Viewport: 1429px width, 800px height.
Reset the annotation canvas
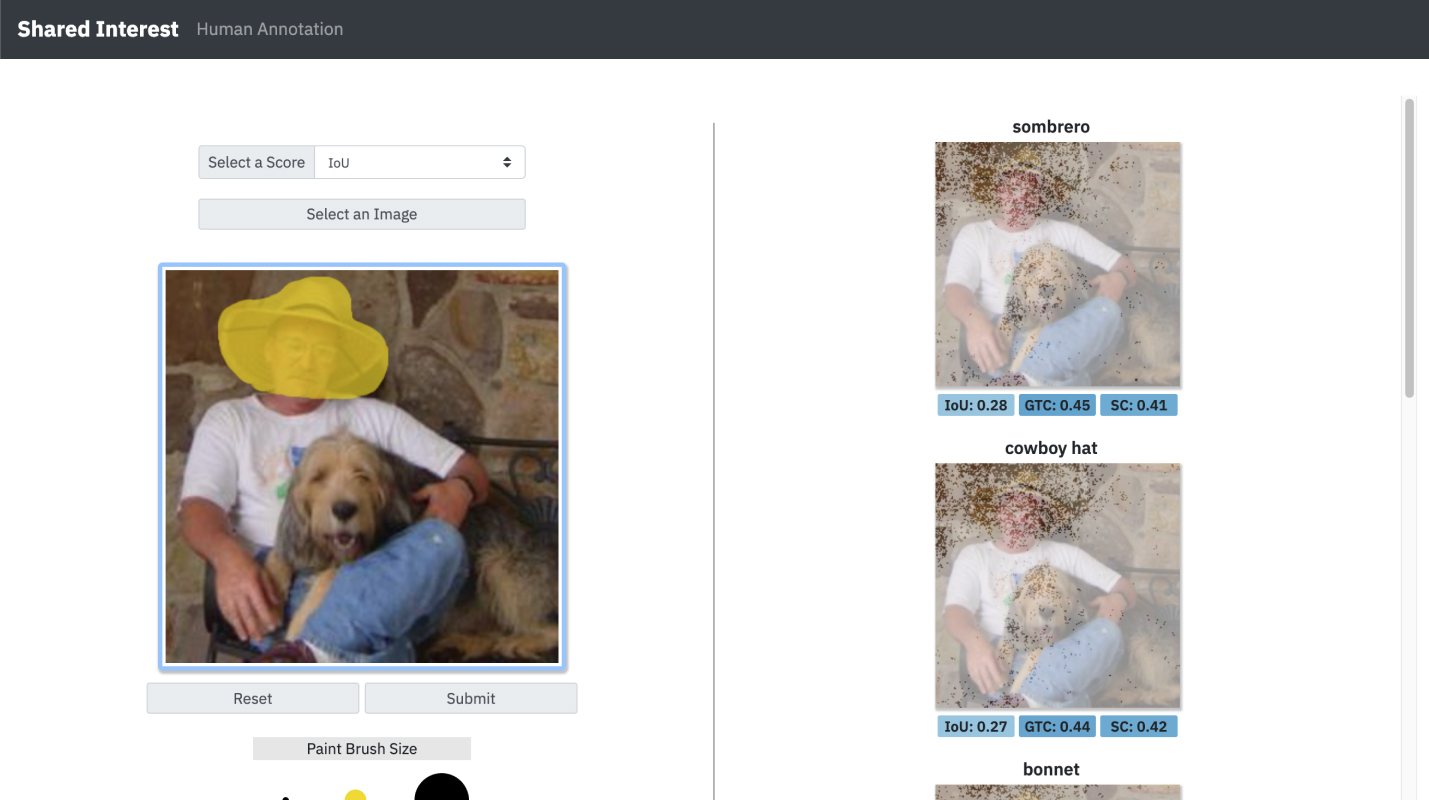pos(252,697)
